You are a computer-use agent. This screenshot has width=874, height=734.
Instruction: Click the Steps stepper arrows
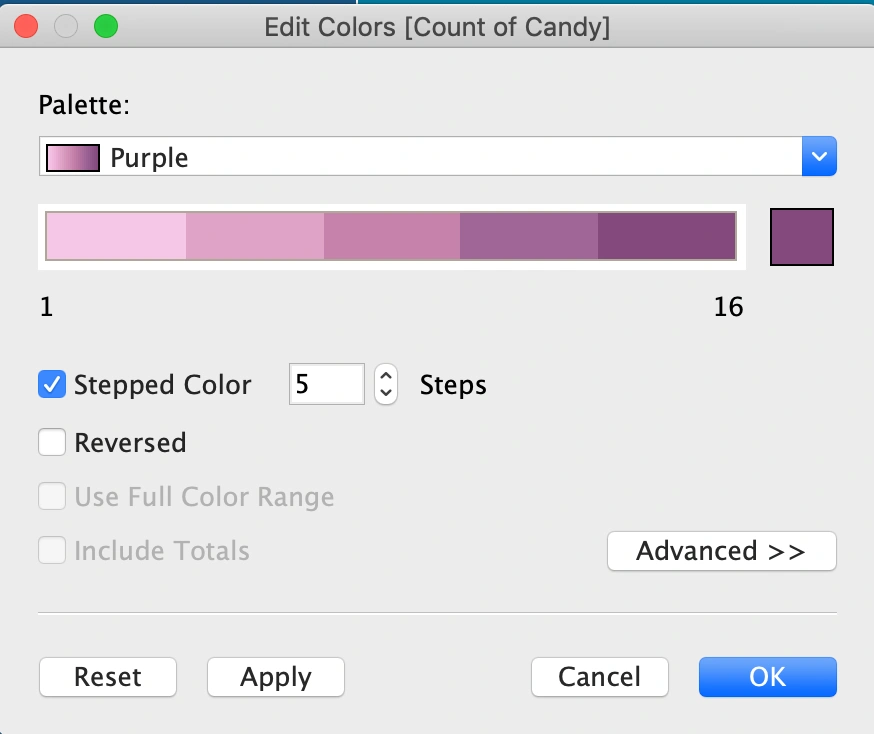pos(386,385)
